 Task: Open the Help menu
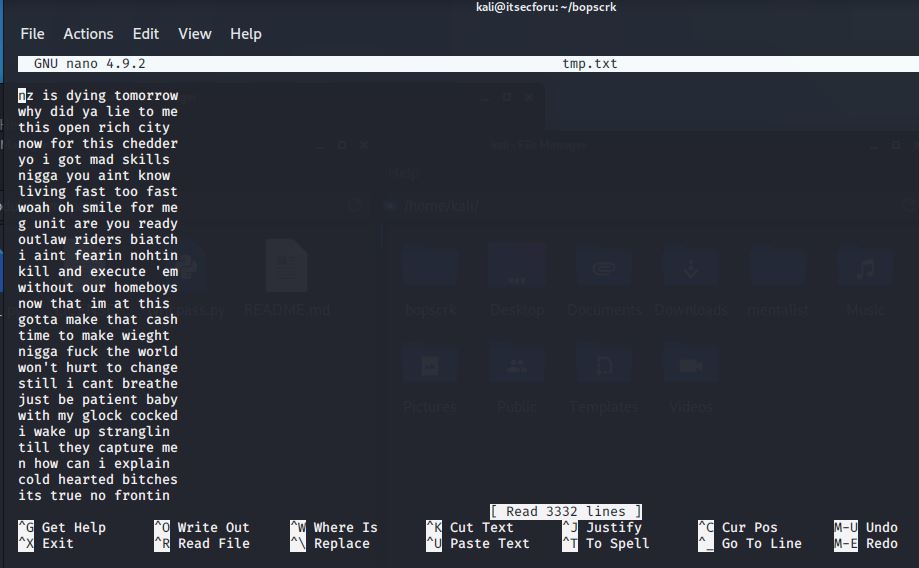tap(246, 34)
